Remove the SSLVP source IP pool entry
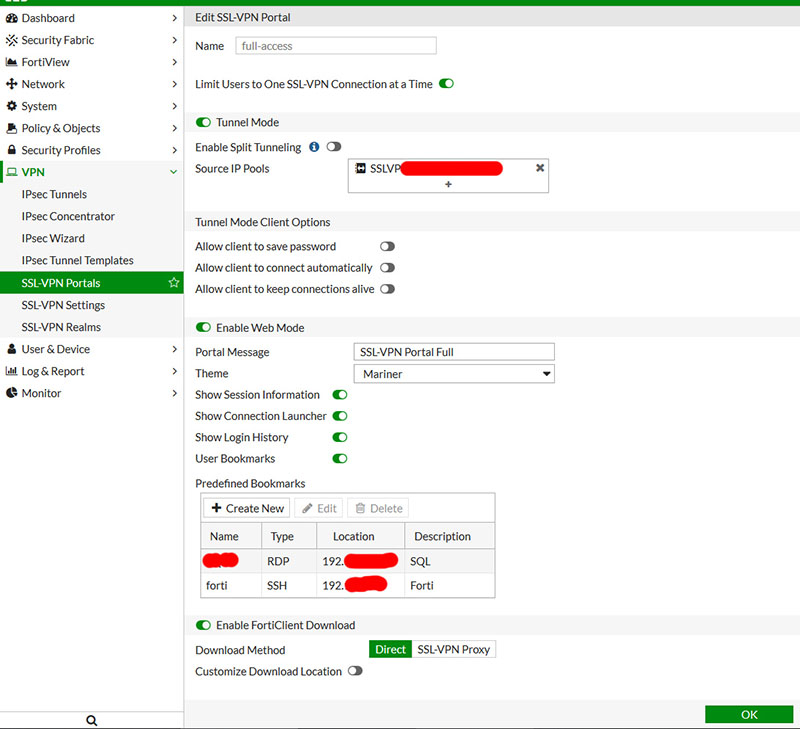The image size is (800, 729). pyautogui.click(x=540, y=168)
